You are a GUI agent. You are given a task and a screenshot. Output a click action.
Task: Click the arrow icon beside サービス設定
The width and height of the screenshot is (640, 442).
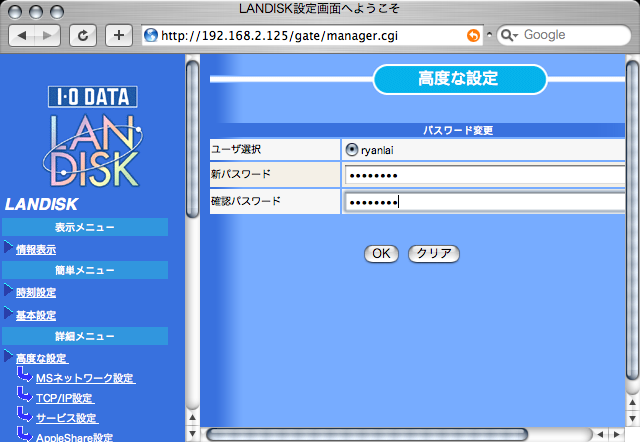click(x=24, y=414)
